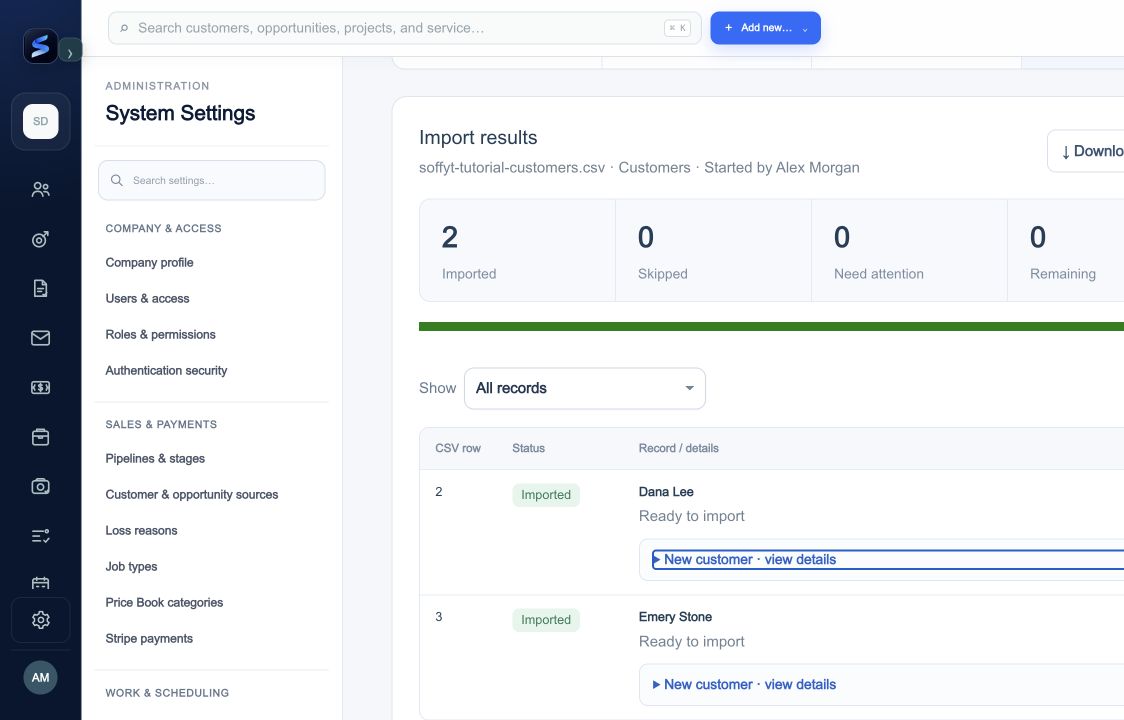
Task: Open Company profile settings
Action: tap(149, 262)
